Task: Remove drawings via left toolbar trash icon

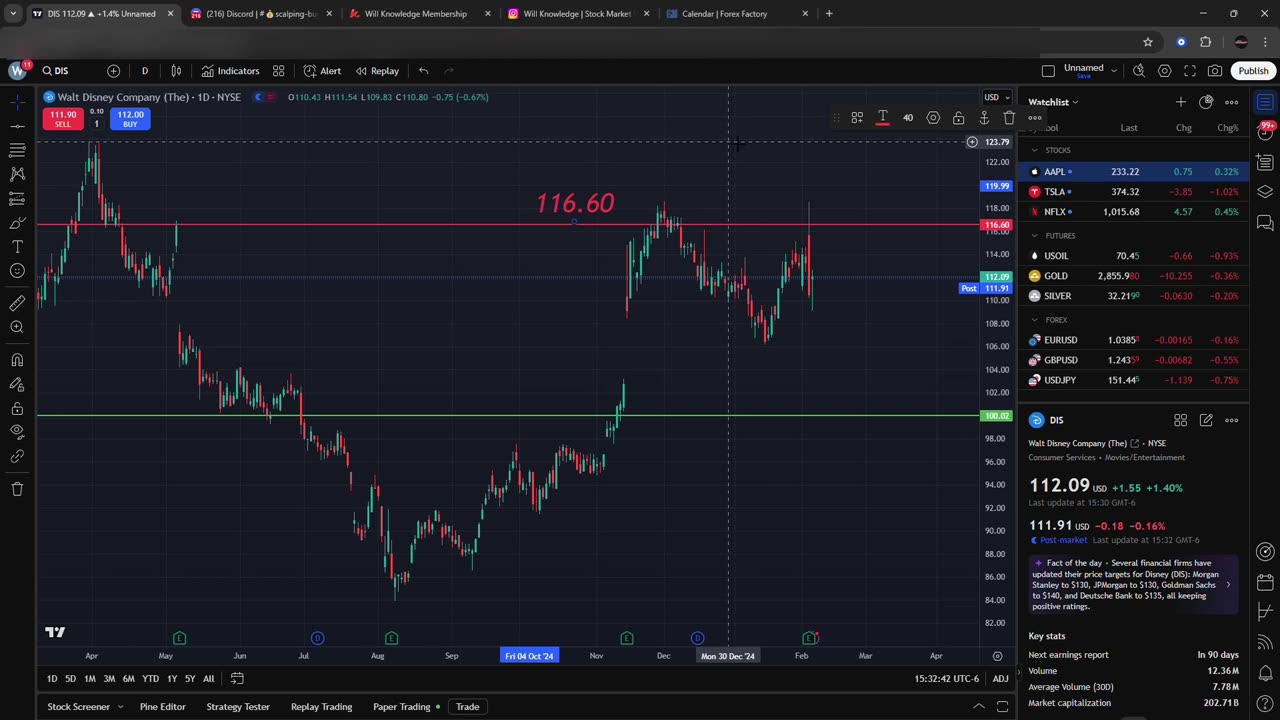Action: (x=17, y=489)
